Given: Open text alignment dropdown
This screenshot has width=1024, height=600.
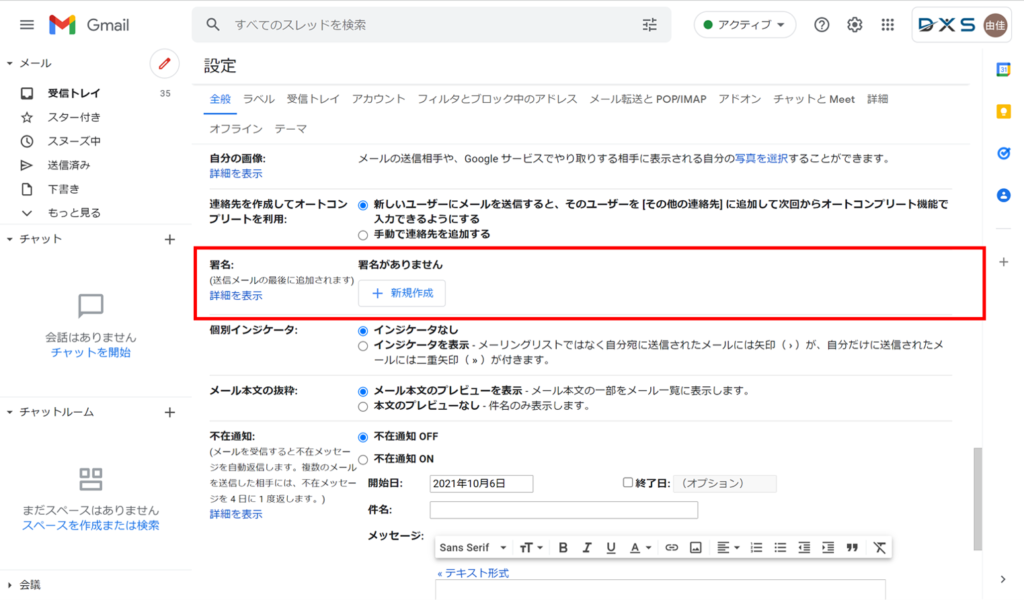Looking at the screenshot, I should (728, 548).
